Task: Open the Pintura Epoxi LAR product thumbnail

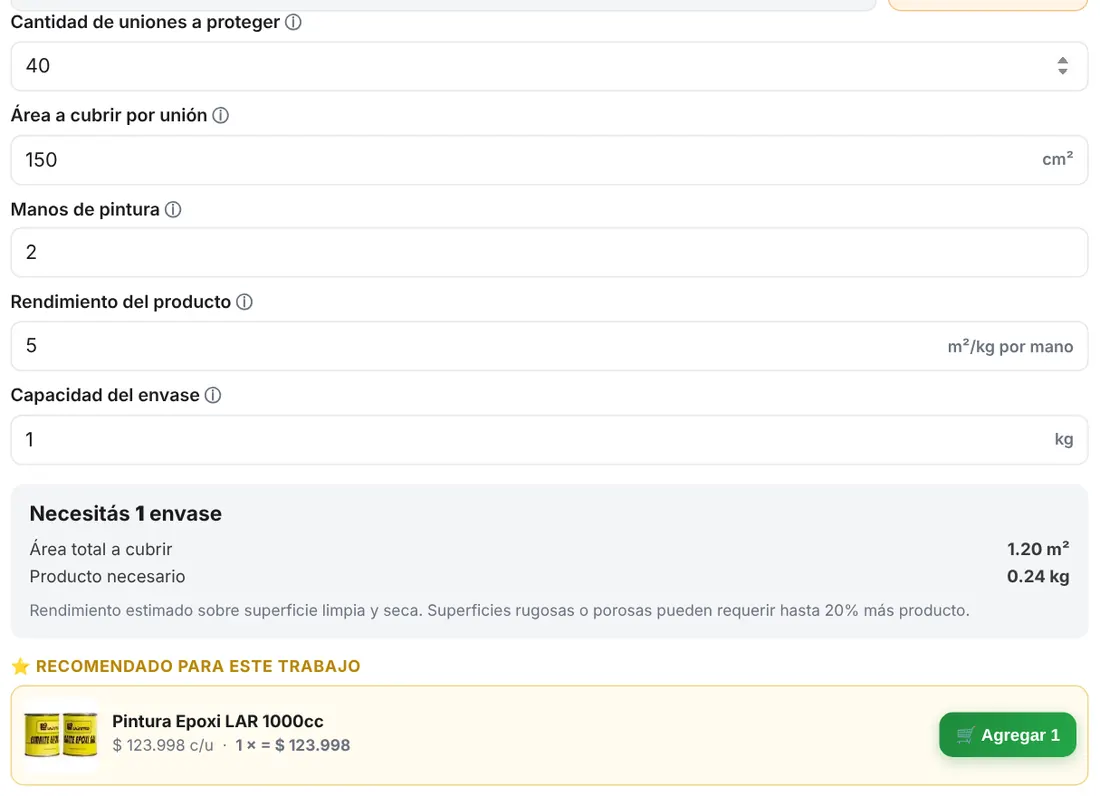Action: pyautogui.click(x=61, y=735)
